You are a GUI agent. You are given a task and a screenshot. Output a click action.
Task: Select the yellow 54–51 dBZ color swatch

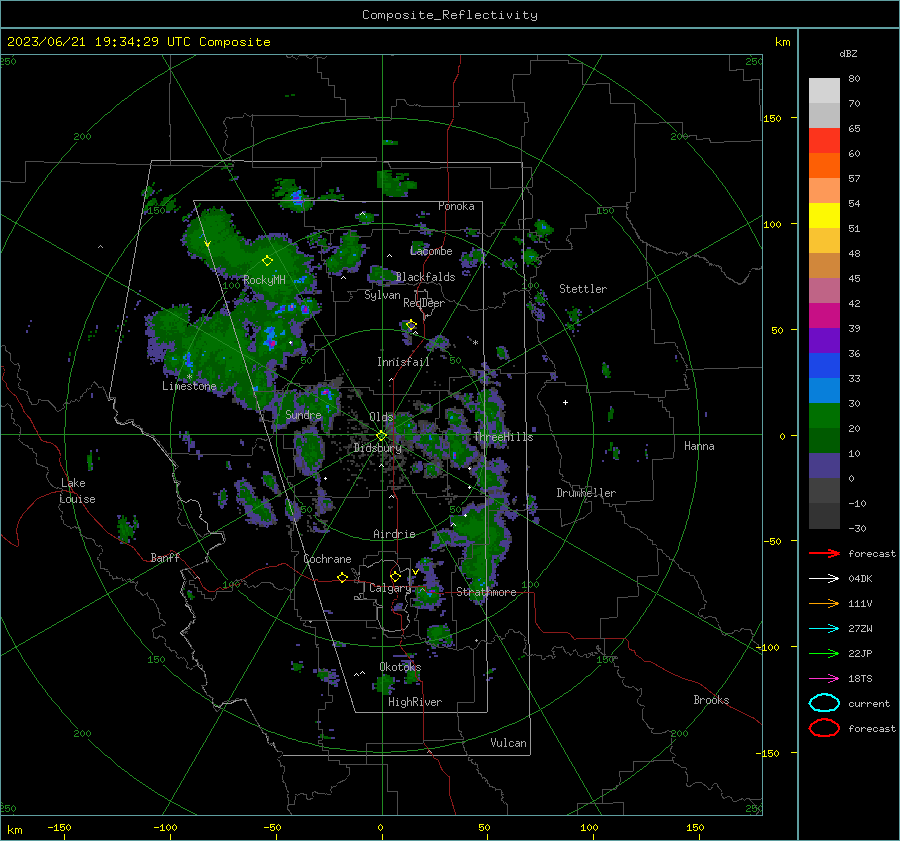coord(824,215)
